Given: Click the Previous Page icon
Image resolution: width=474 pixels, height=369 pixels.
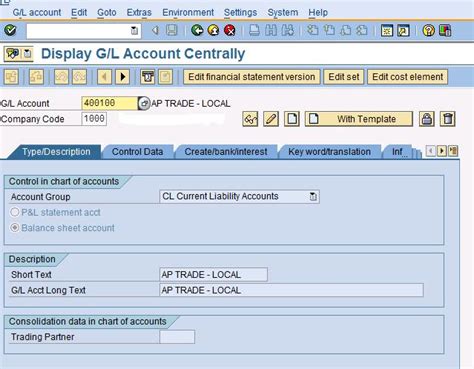Looking at the screenshot, I should (x=329, y=30).
